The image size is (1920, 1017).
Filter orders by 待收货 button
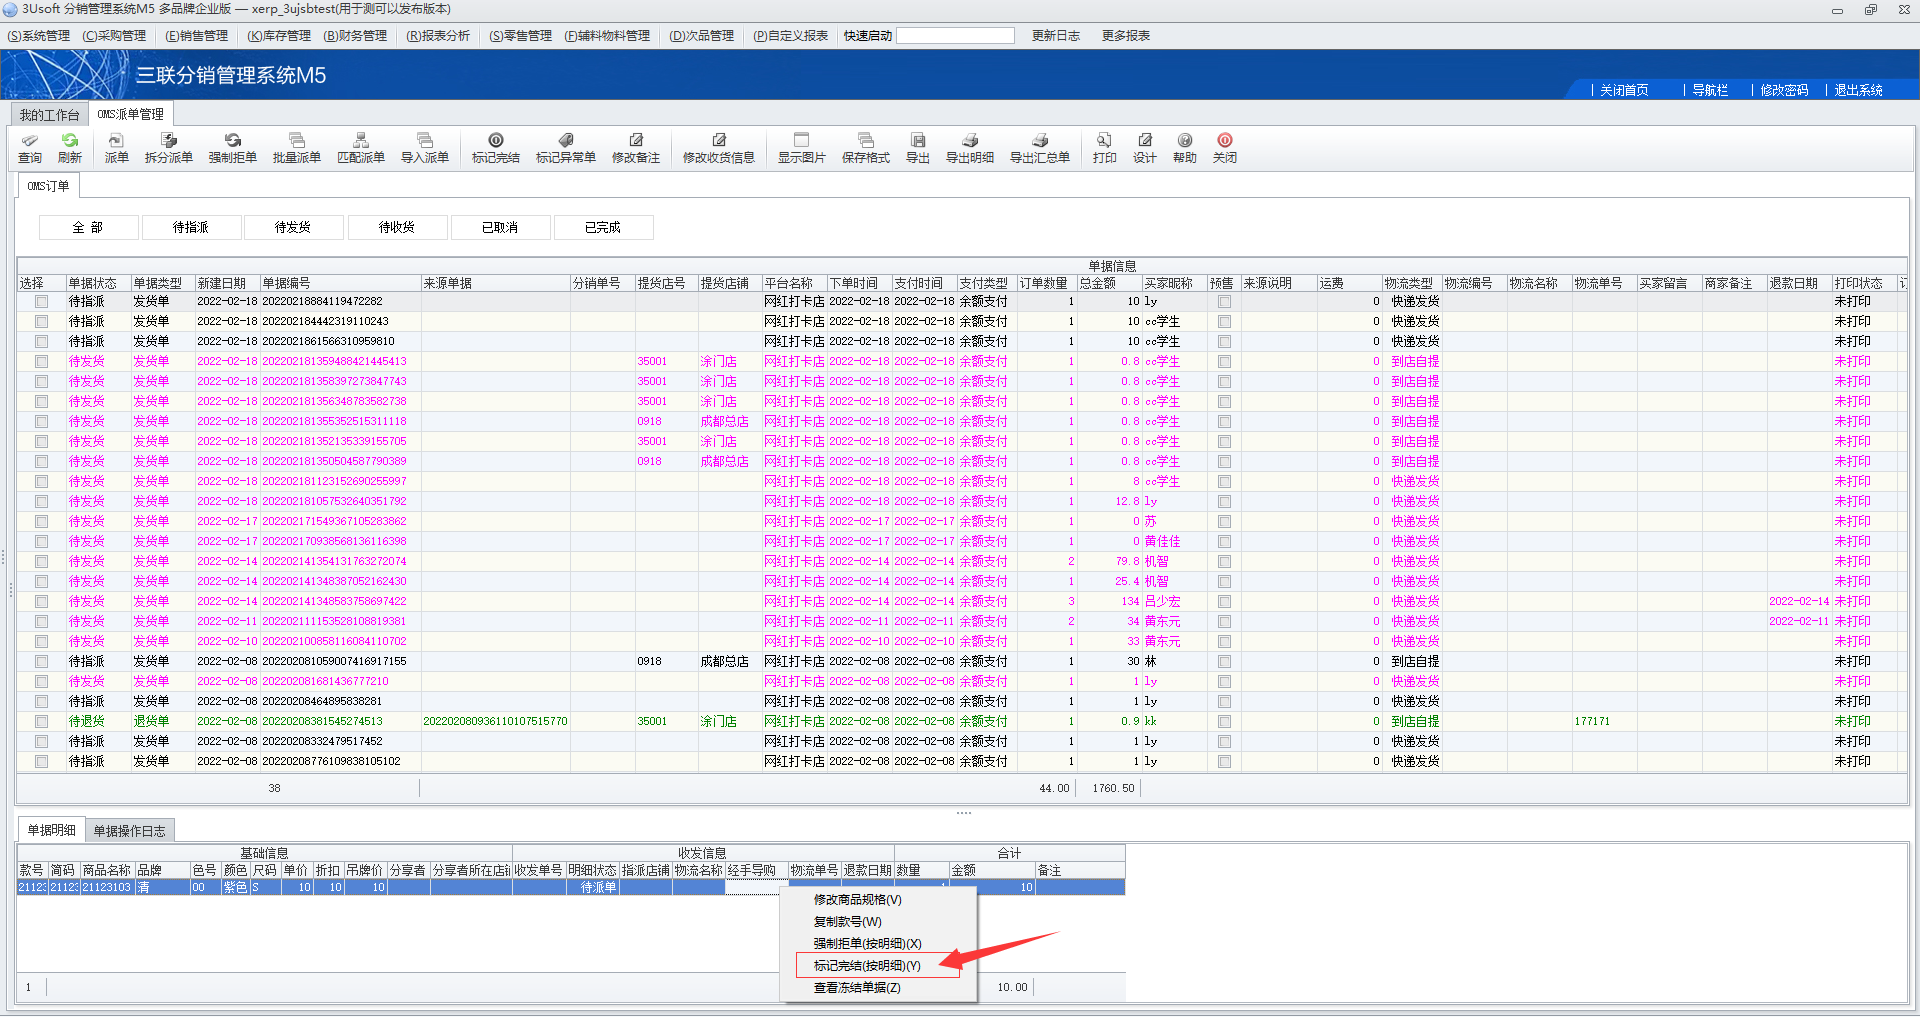click(397, 228)
